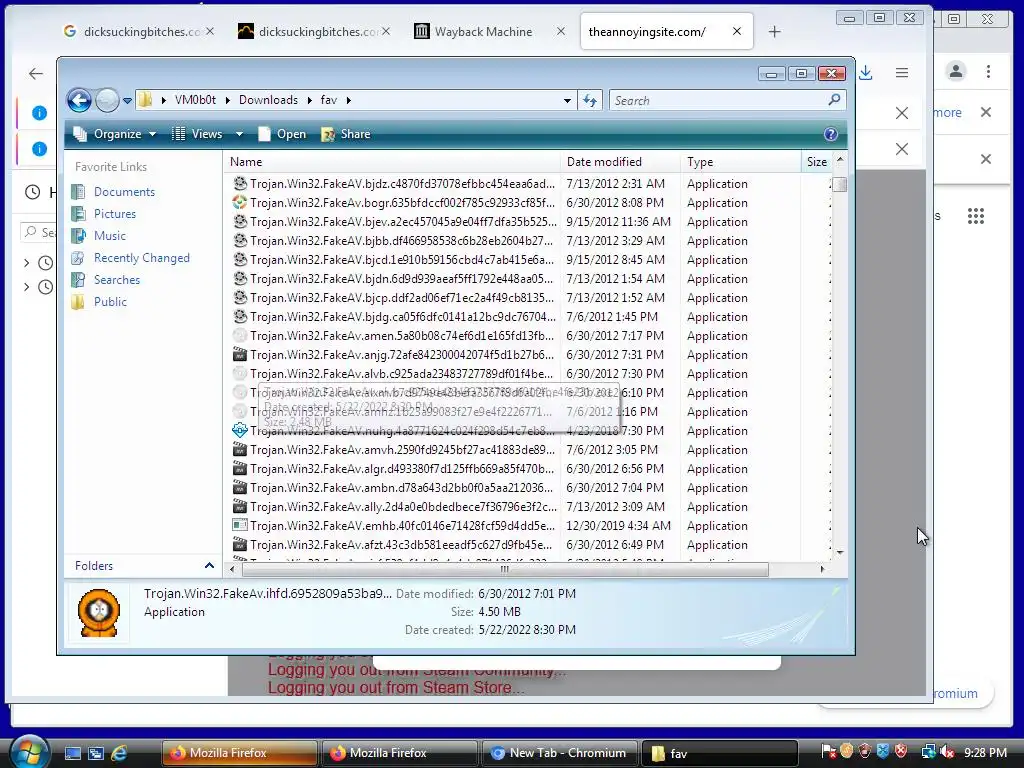This screenshot has height=768, width=1024.
Task: Click the Firefox downloads arrow icon
Action: pyautogui.click(x=866, y=72)
